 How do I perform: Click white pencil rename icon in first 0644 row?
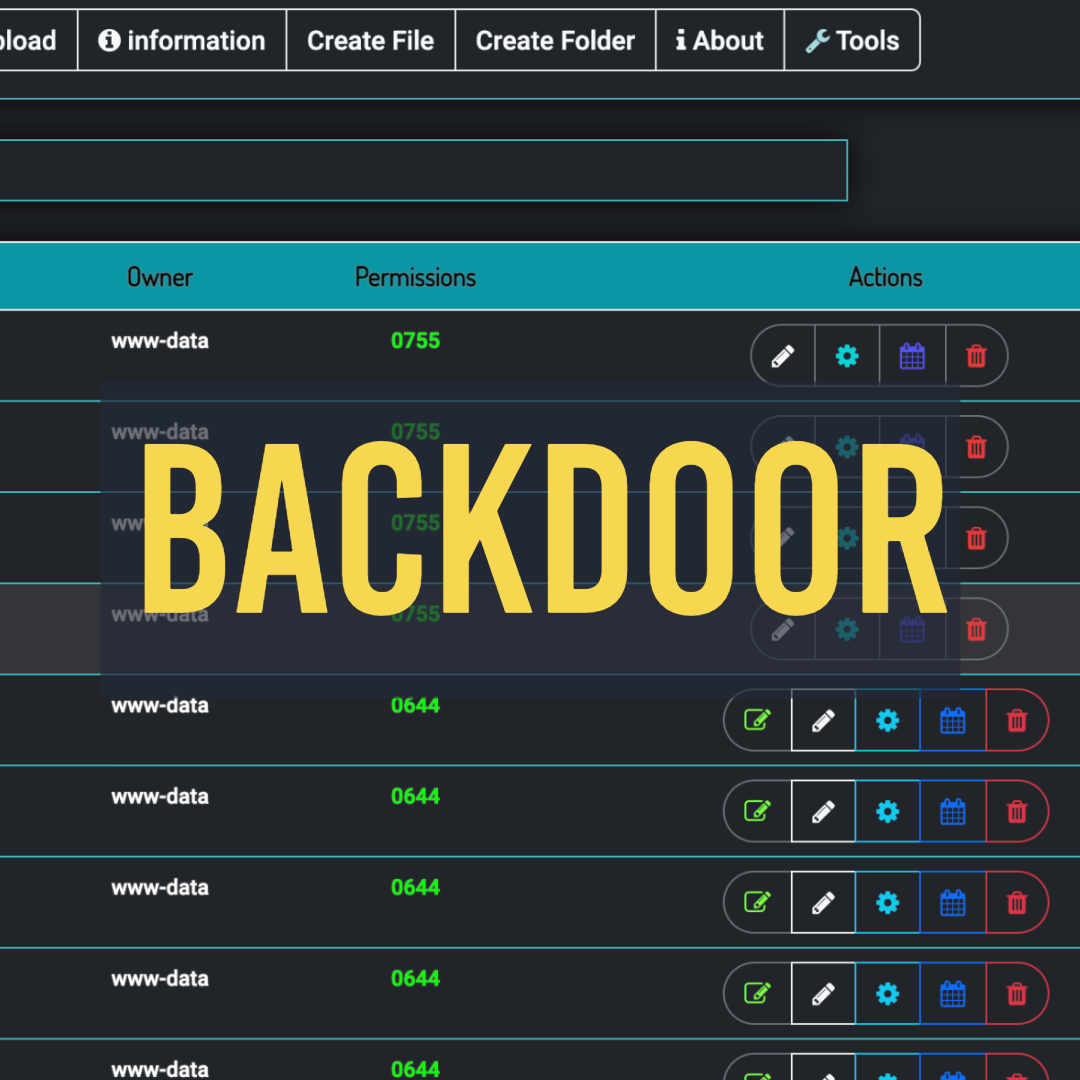click(x=823, y=720)
